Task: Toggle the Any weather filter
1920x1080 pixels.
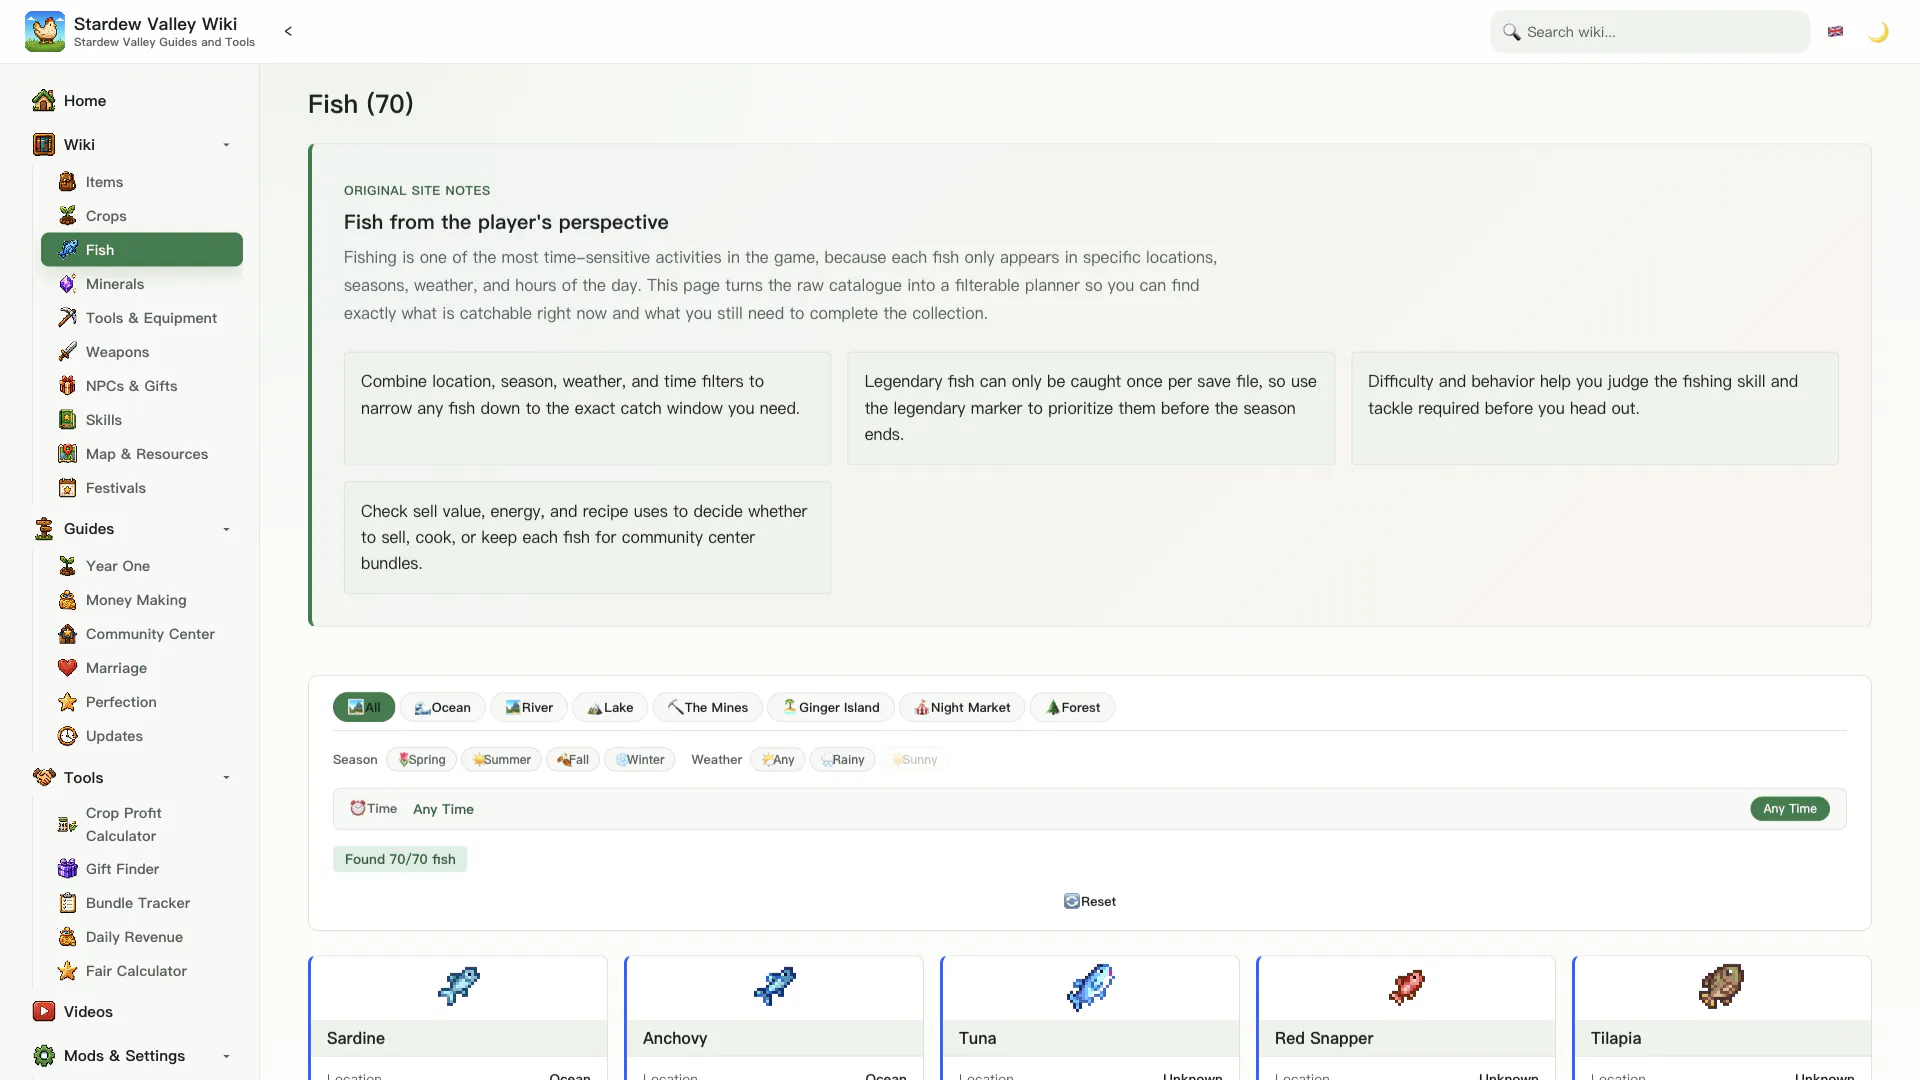Action: [778, 760]
